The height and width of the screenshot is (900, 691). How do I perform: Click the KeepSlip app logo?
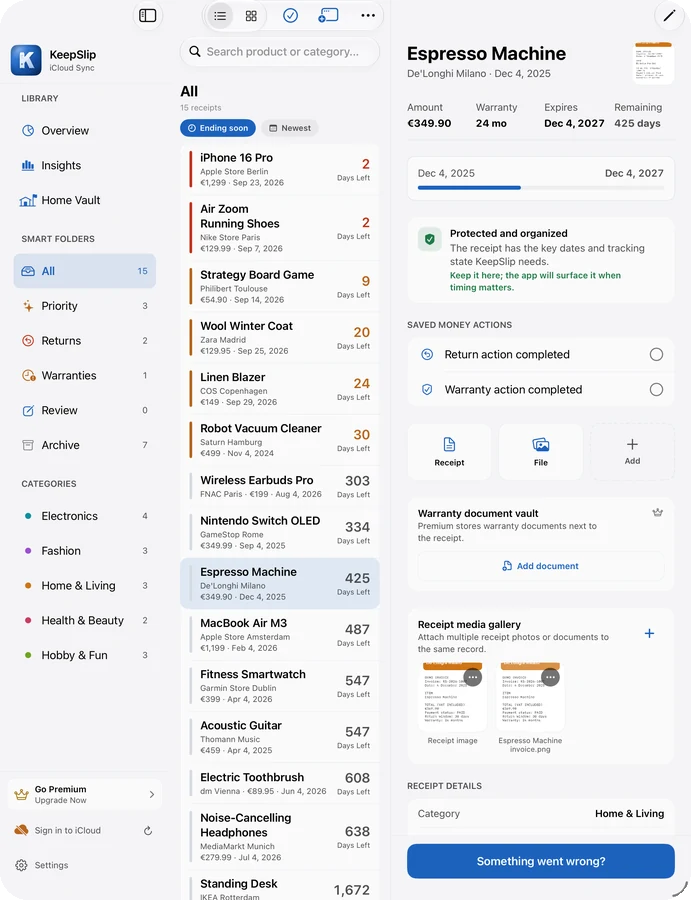coord(26,60)
